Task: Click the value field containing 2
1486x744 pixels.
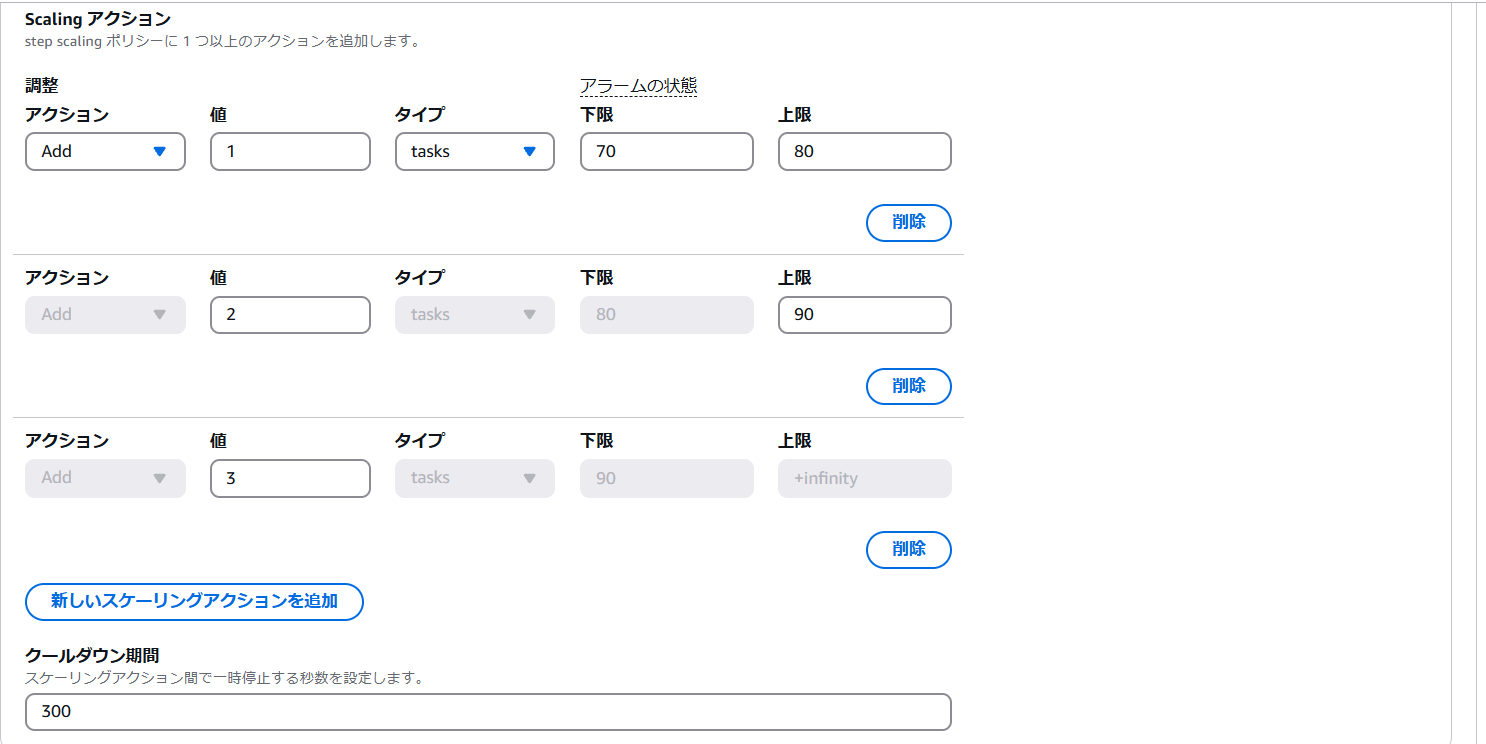Action: tap(290, 315)
